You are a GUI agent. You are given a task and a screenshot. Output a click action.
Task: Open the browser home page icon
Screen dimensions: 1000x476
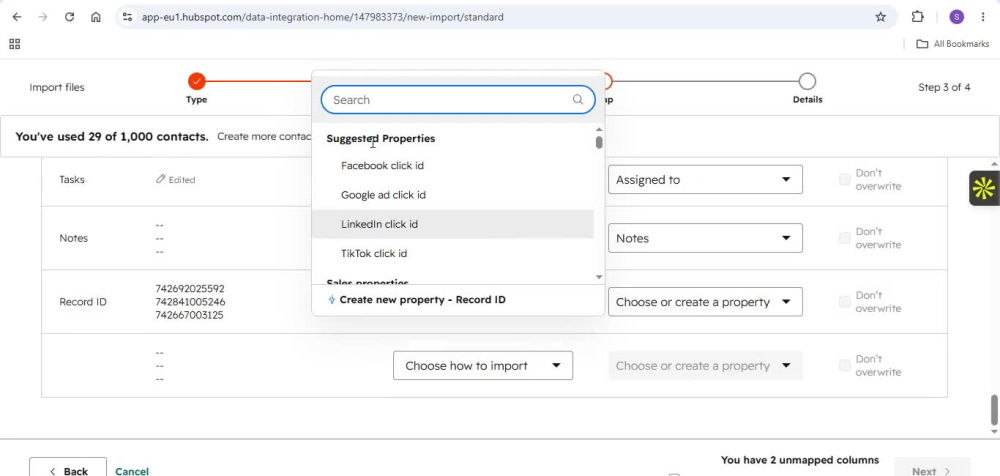click(x=96, y=17)
